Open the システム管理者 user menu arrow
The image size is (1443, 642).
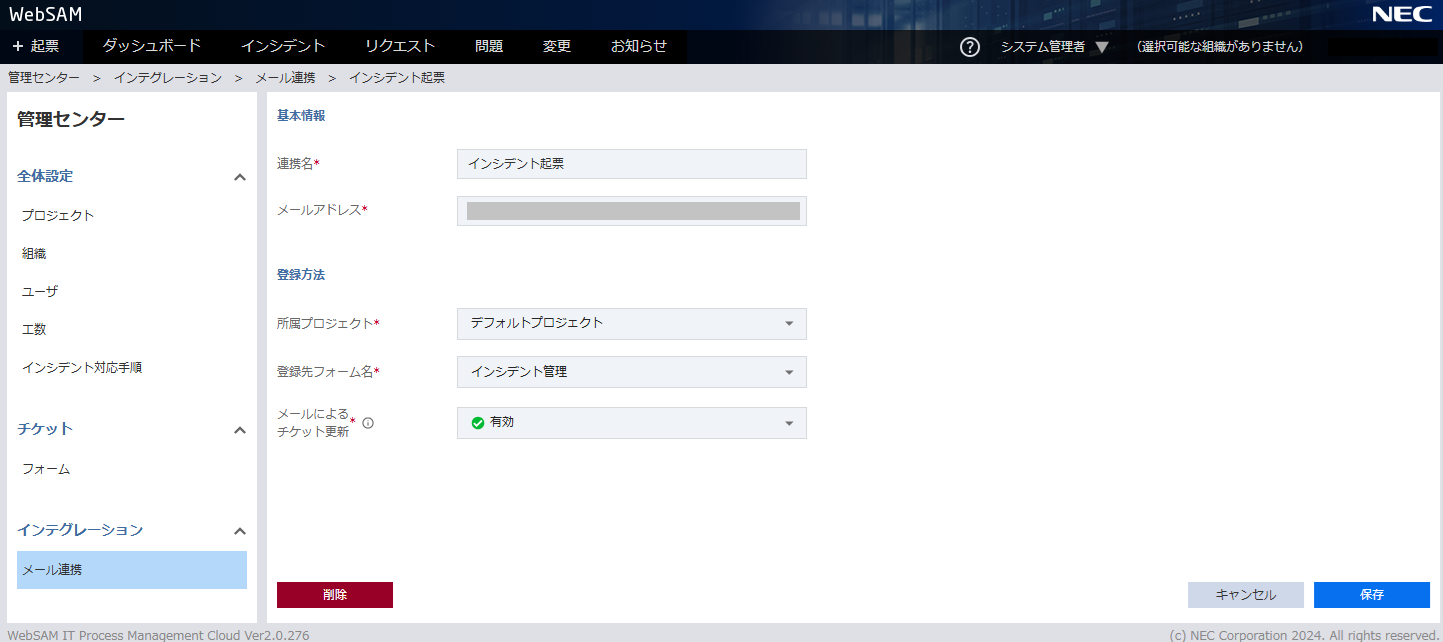1101,47
